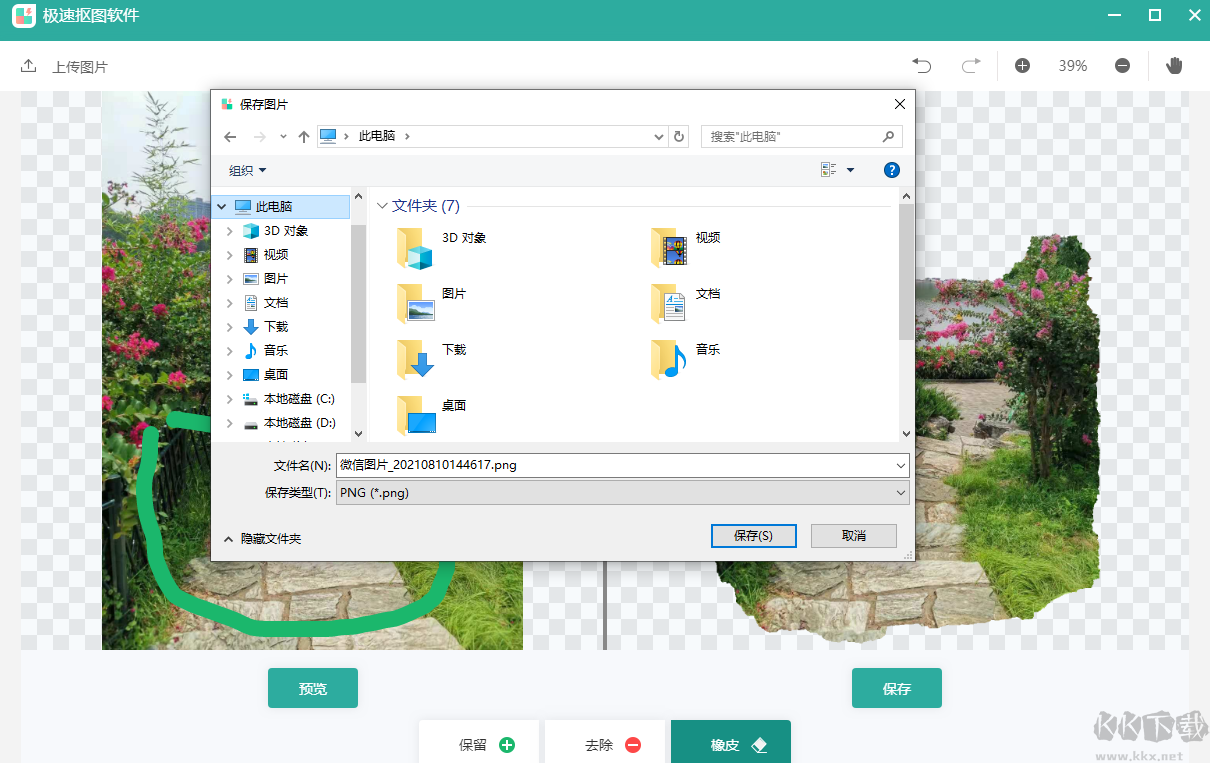1210x763 pixels.
Task: Zoom out of the image canvas
Action: click(1122, 65)
